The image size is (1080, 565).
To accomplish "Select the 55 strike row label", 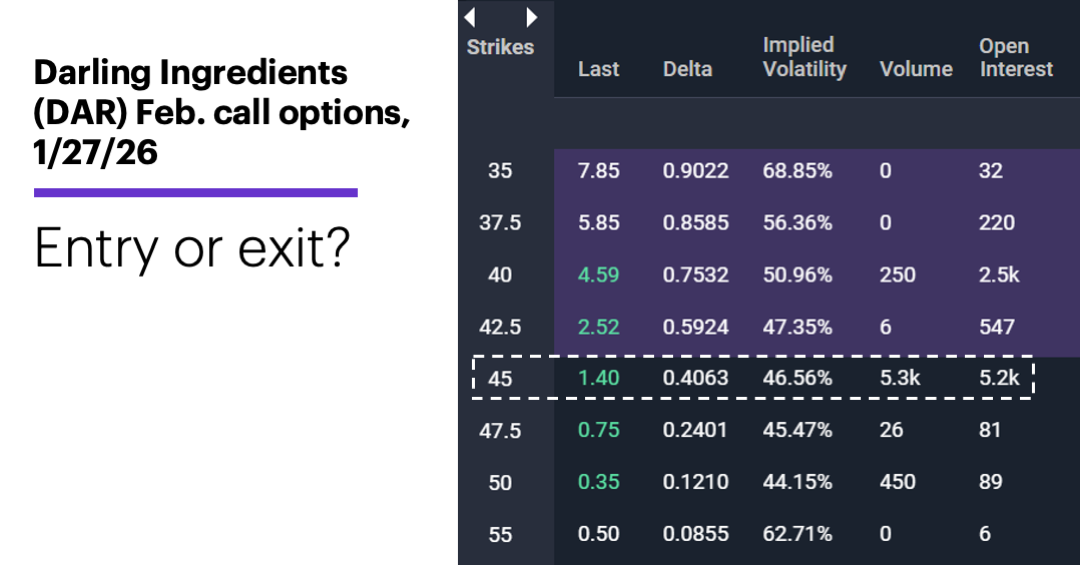I will coord(500,534).
